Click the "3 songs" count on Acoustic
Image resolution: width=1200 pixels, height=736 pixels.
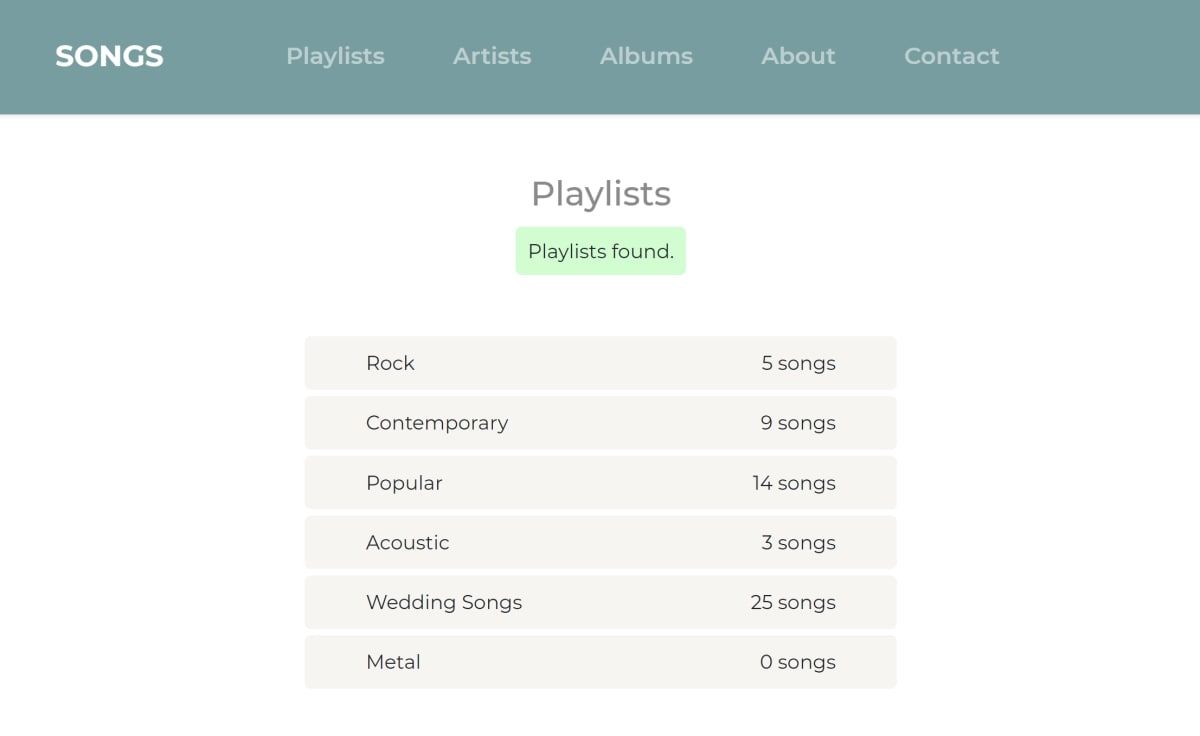(x=798, y=543)
